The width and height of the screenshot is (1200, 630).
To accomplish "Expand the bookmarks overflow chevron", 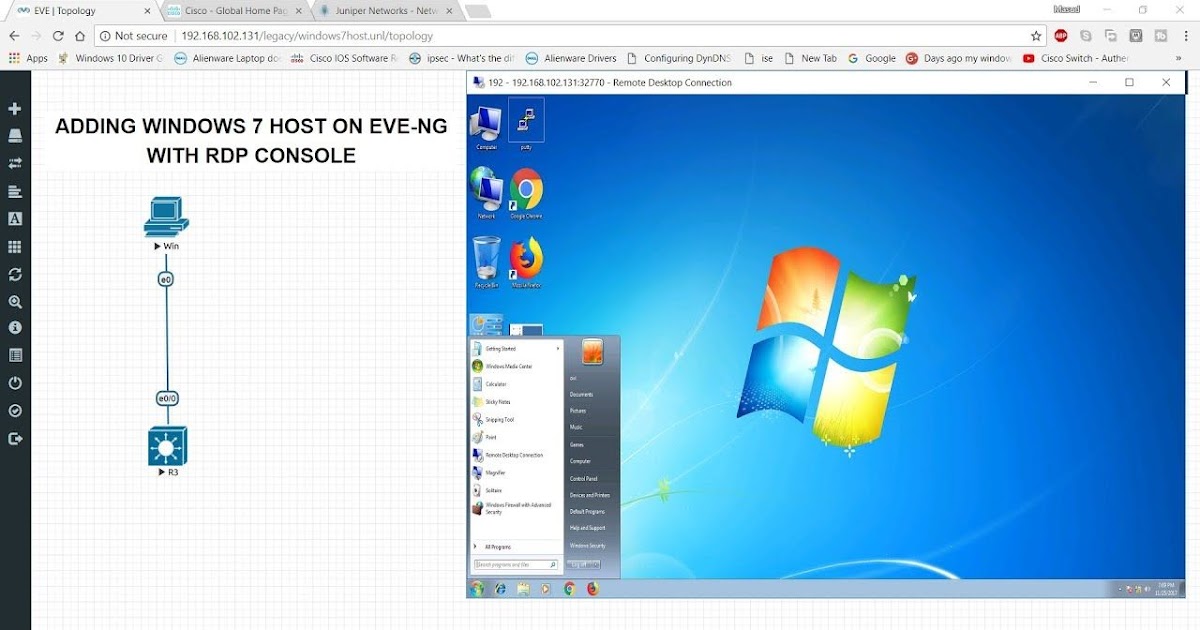I will point(1178,58).
